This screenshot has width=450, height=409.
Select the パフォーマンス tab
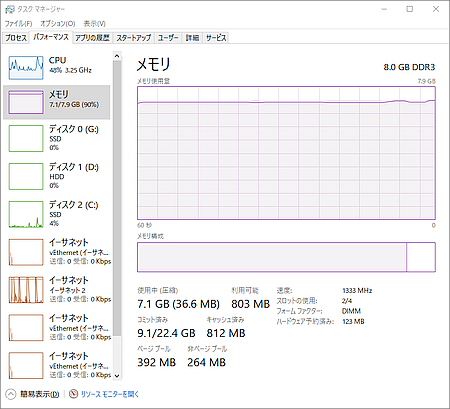point(51,37)
